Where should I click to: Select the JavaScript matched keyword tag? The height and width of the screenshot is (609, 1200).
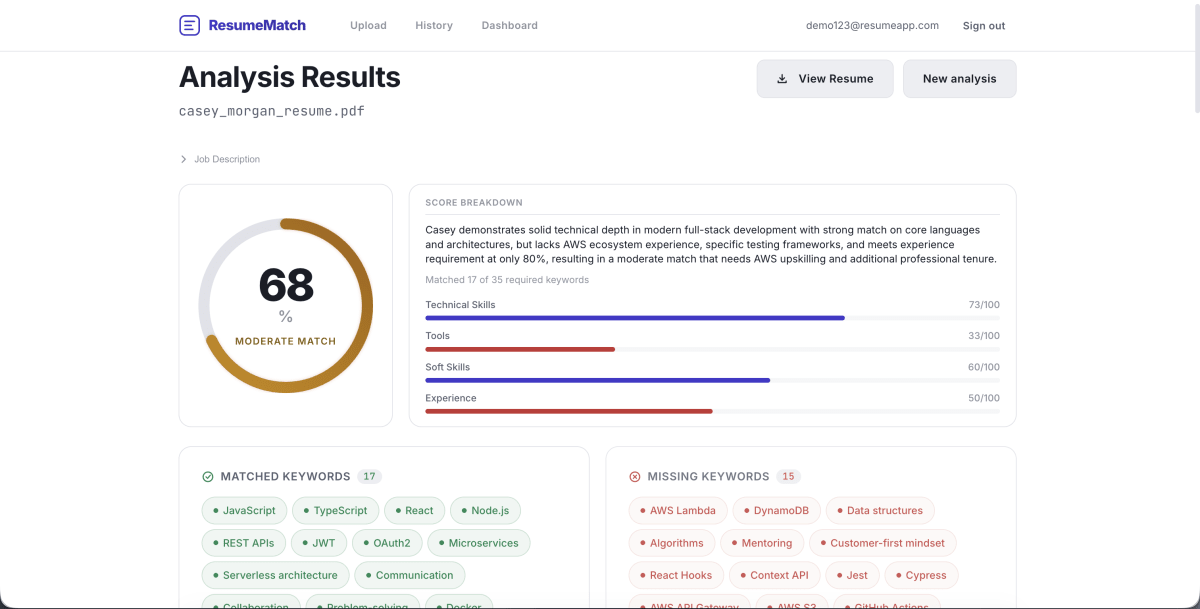click(x=244, y=511)
